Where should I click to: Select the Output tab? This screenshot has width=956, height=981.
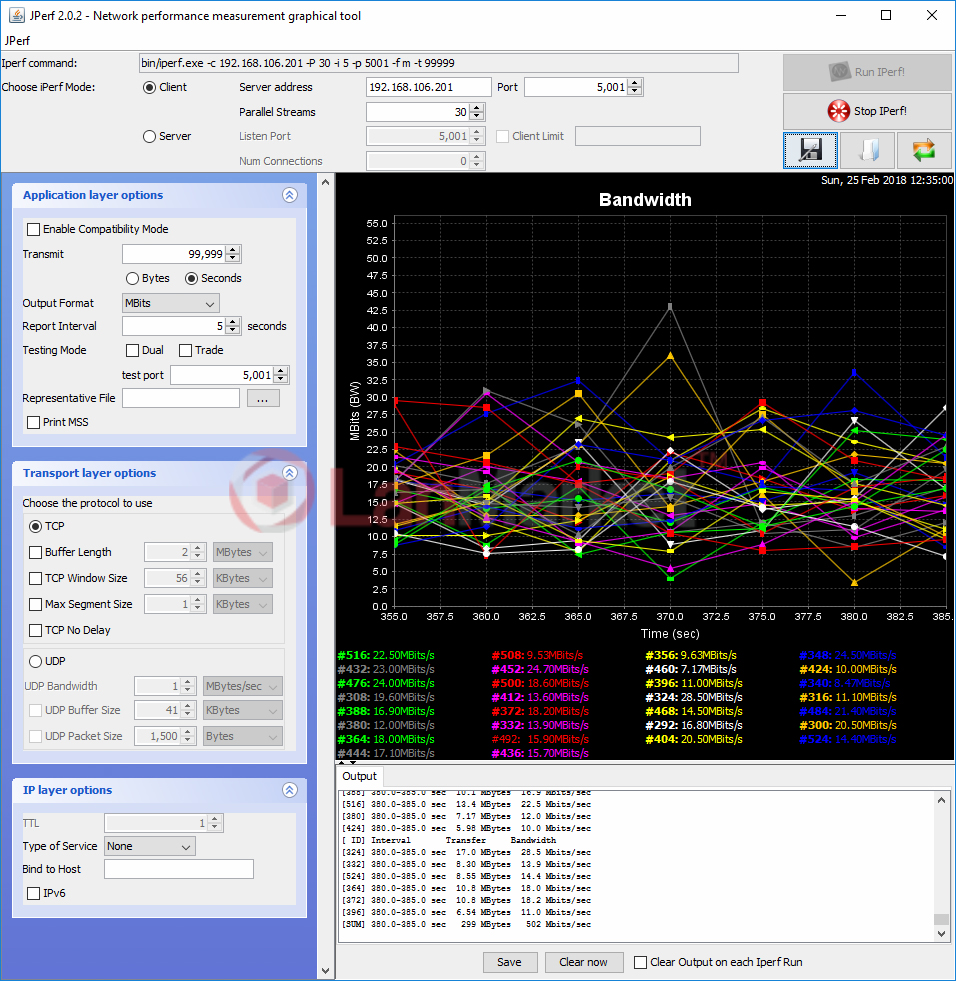(x=359, y=776)
